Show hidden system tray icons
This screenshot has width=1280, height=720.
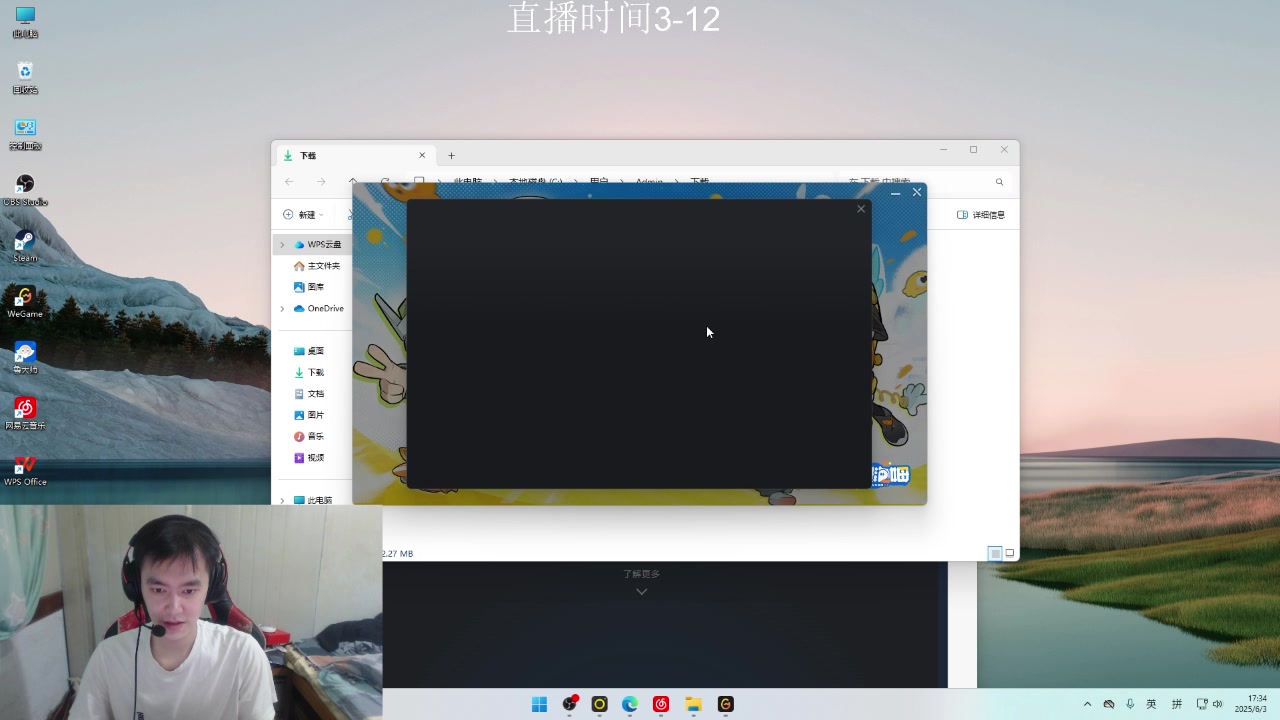coord(1087,704)
